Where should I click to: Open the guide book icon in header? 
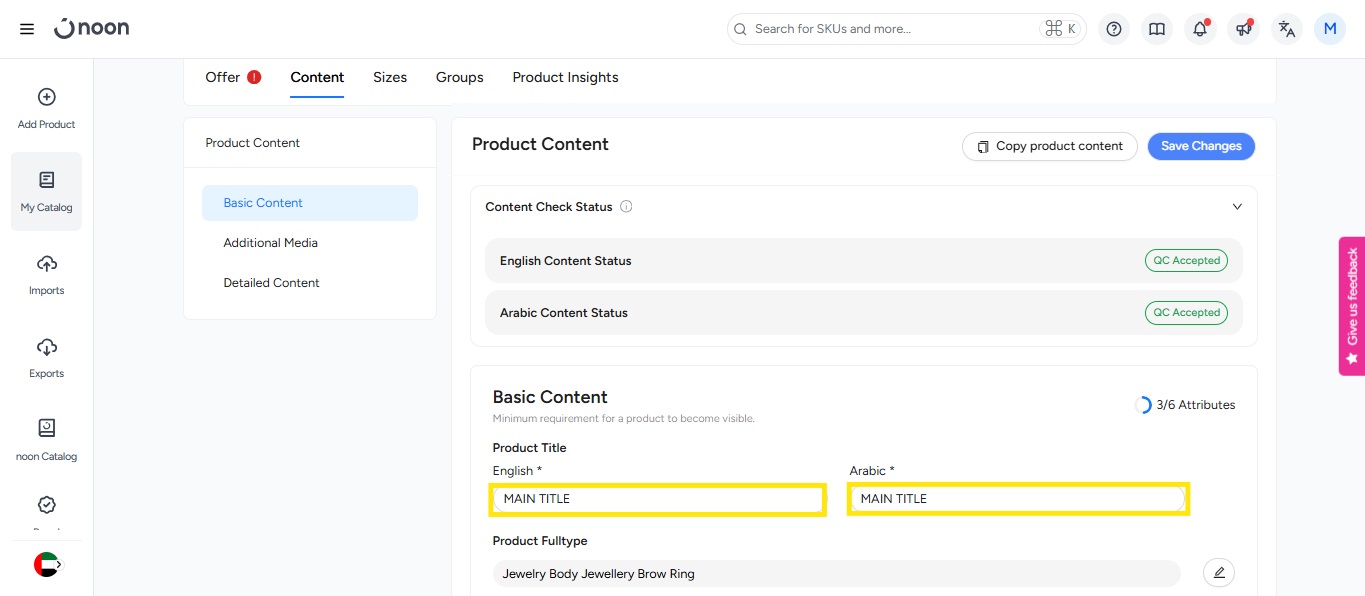1157,29
